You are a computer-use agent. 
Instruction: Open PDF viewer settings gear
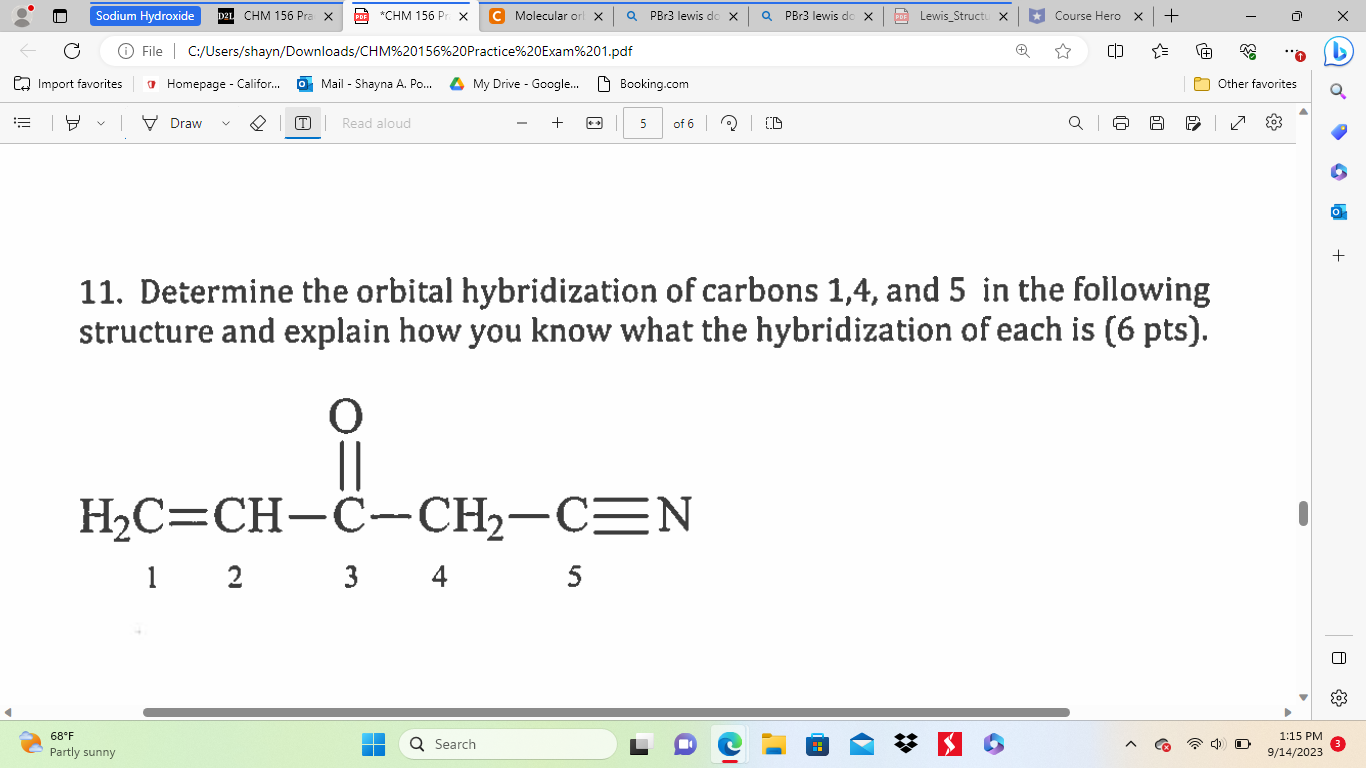tap(1273, 123)
